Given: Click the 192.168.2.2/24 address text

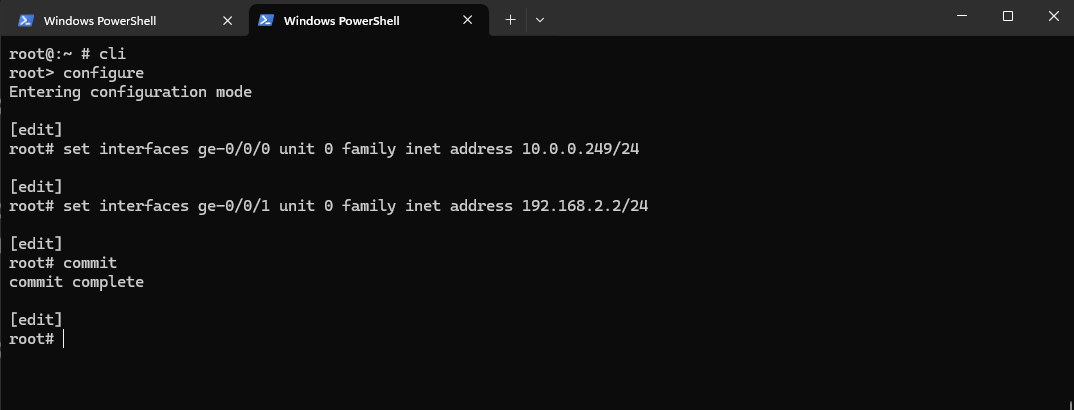Looking at the screenshot, I should (x=585, y=205).
